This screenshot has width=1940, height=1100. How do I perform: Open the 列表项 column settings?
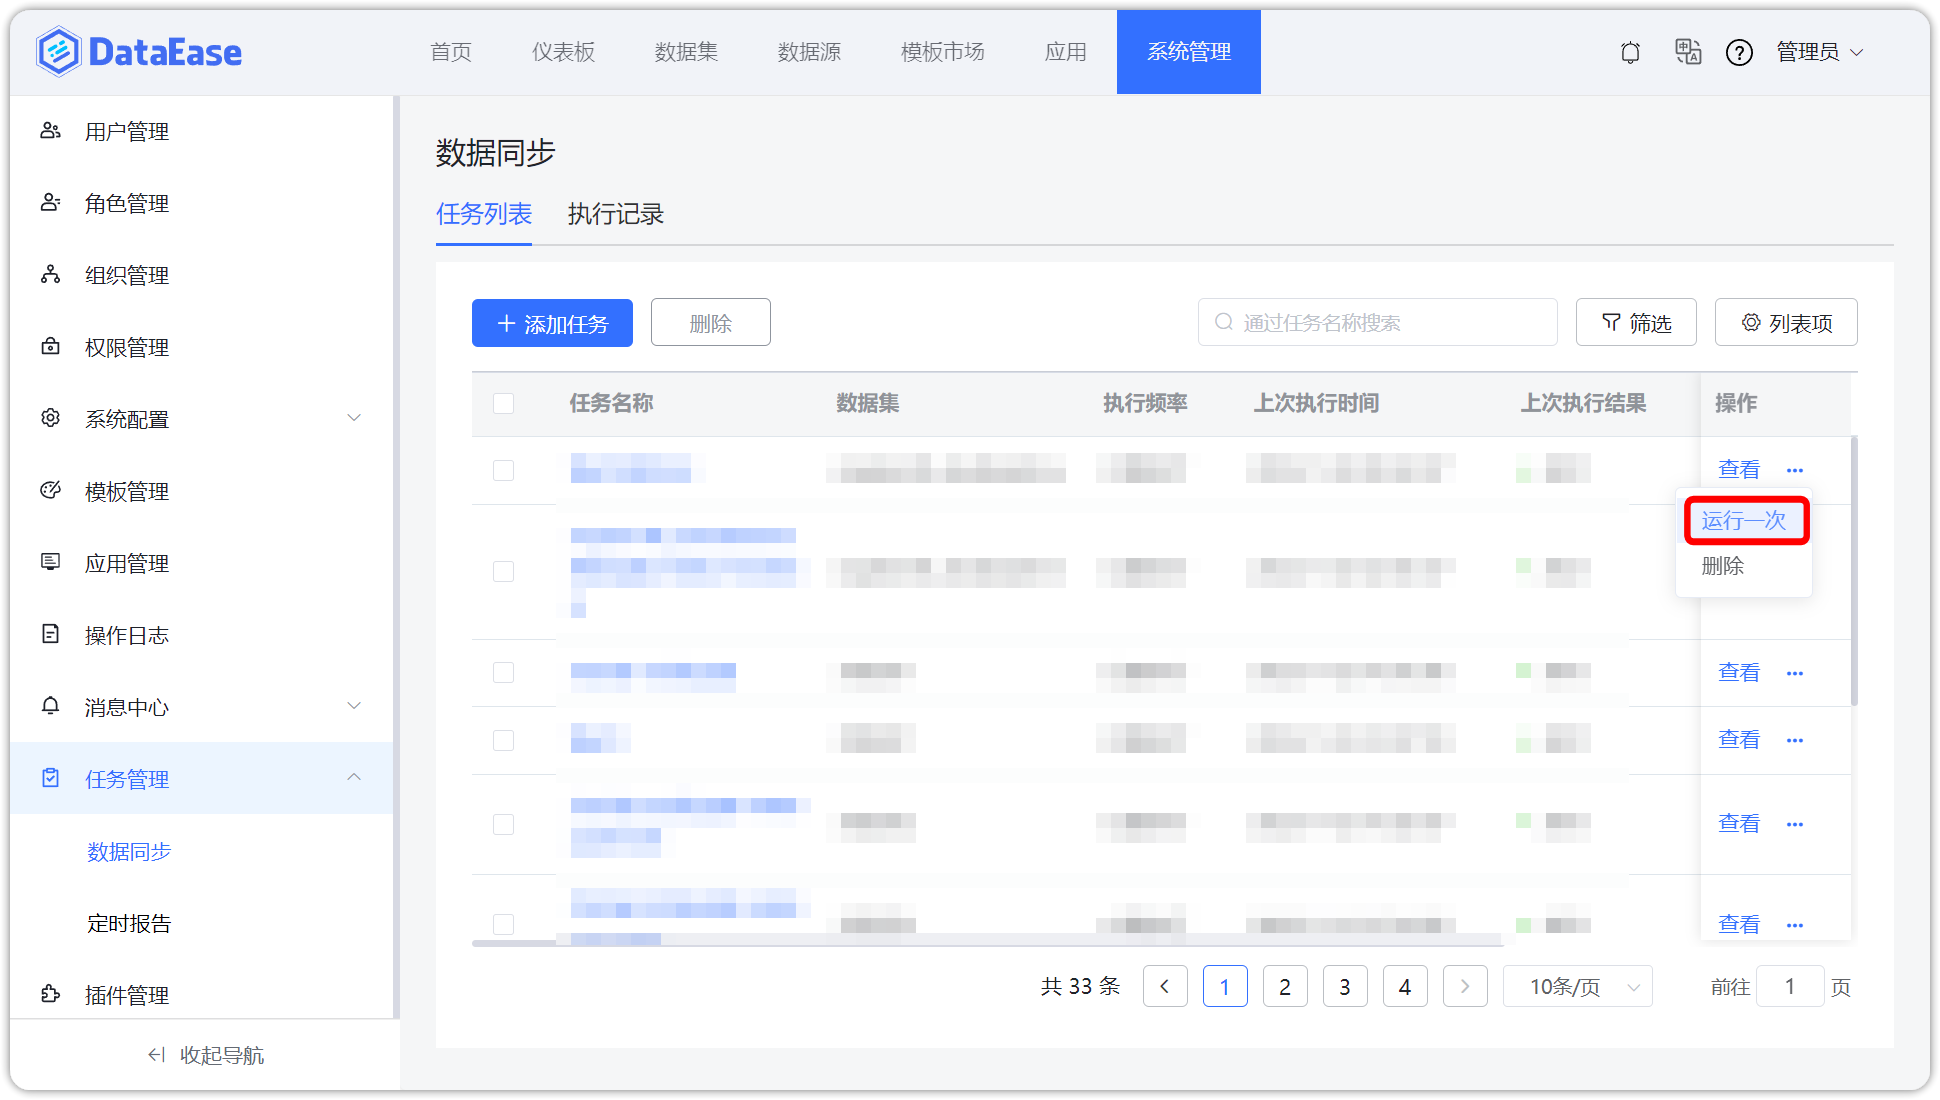pos(1786,322)
